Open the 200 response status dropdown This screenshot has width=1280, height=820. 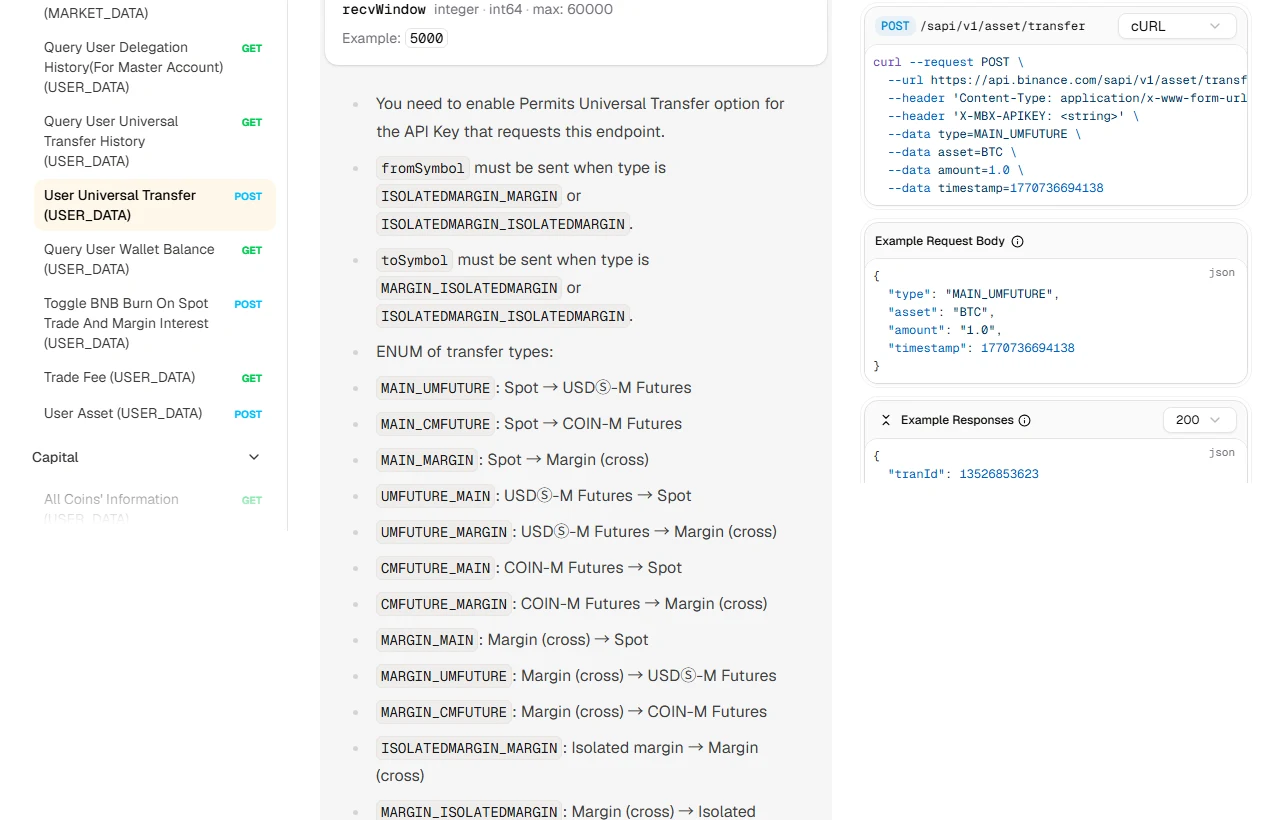point(1199,420)
